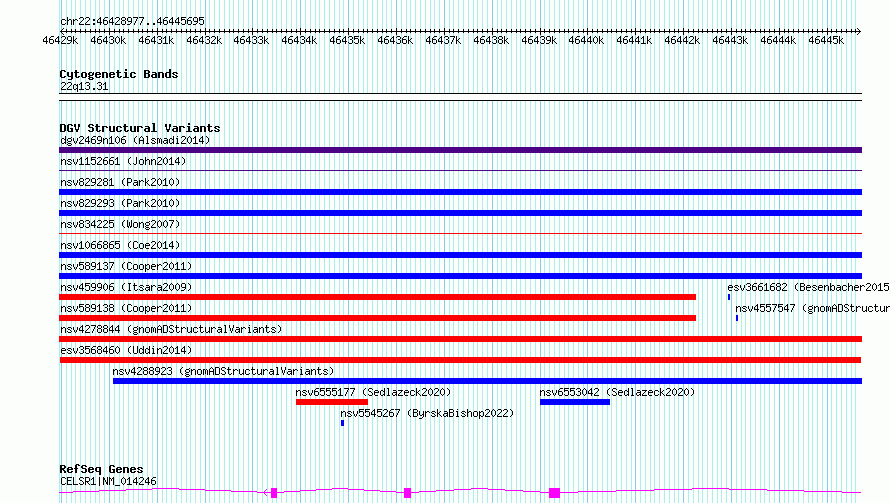Click the 46440k ruler tick label
Viewport: 890px width, 503px height.
[x=586, y=40]
